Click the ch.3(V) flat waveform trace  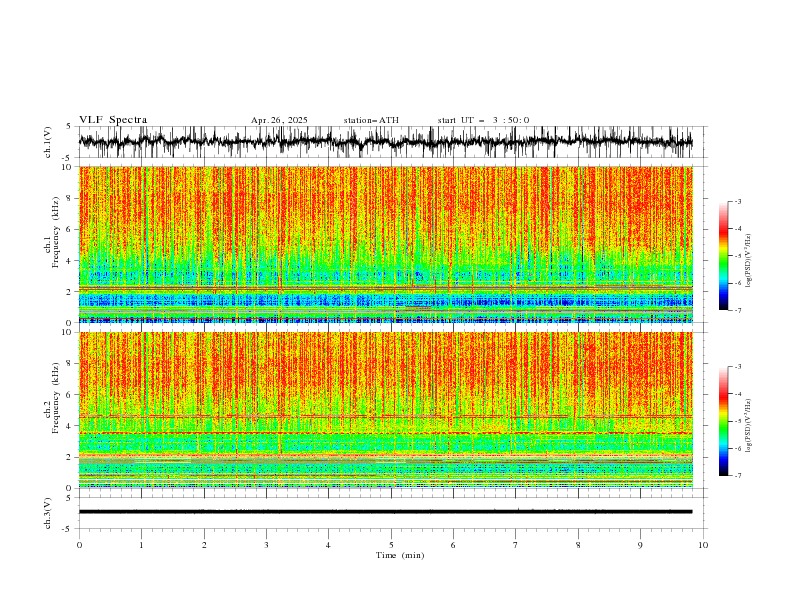(385, 512)
